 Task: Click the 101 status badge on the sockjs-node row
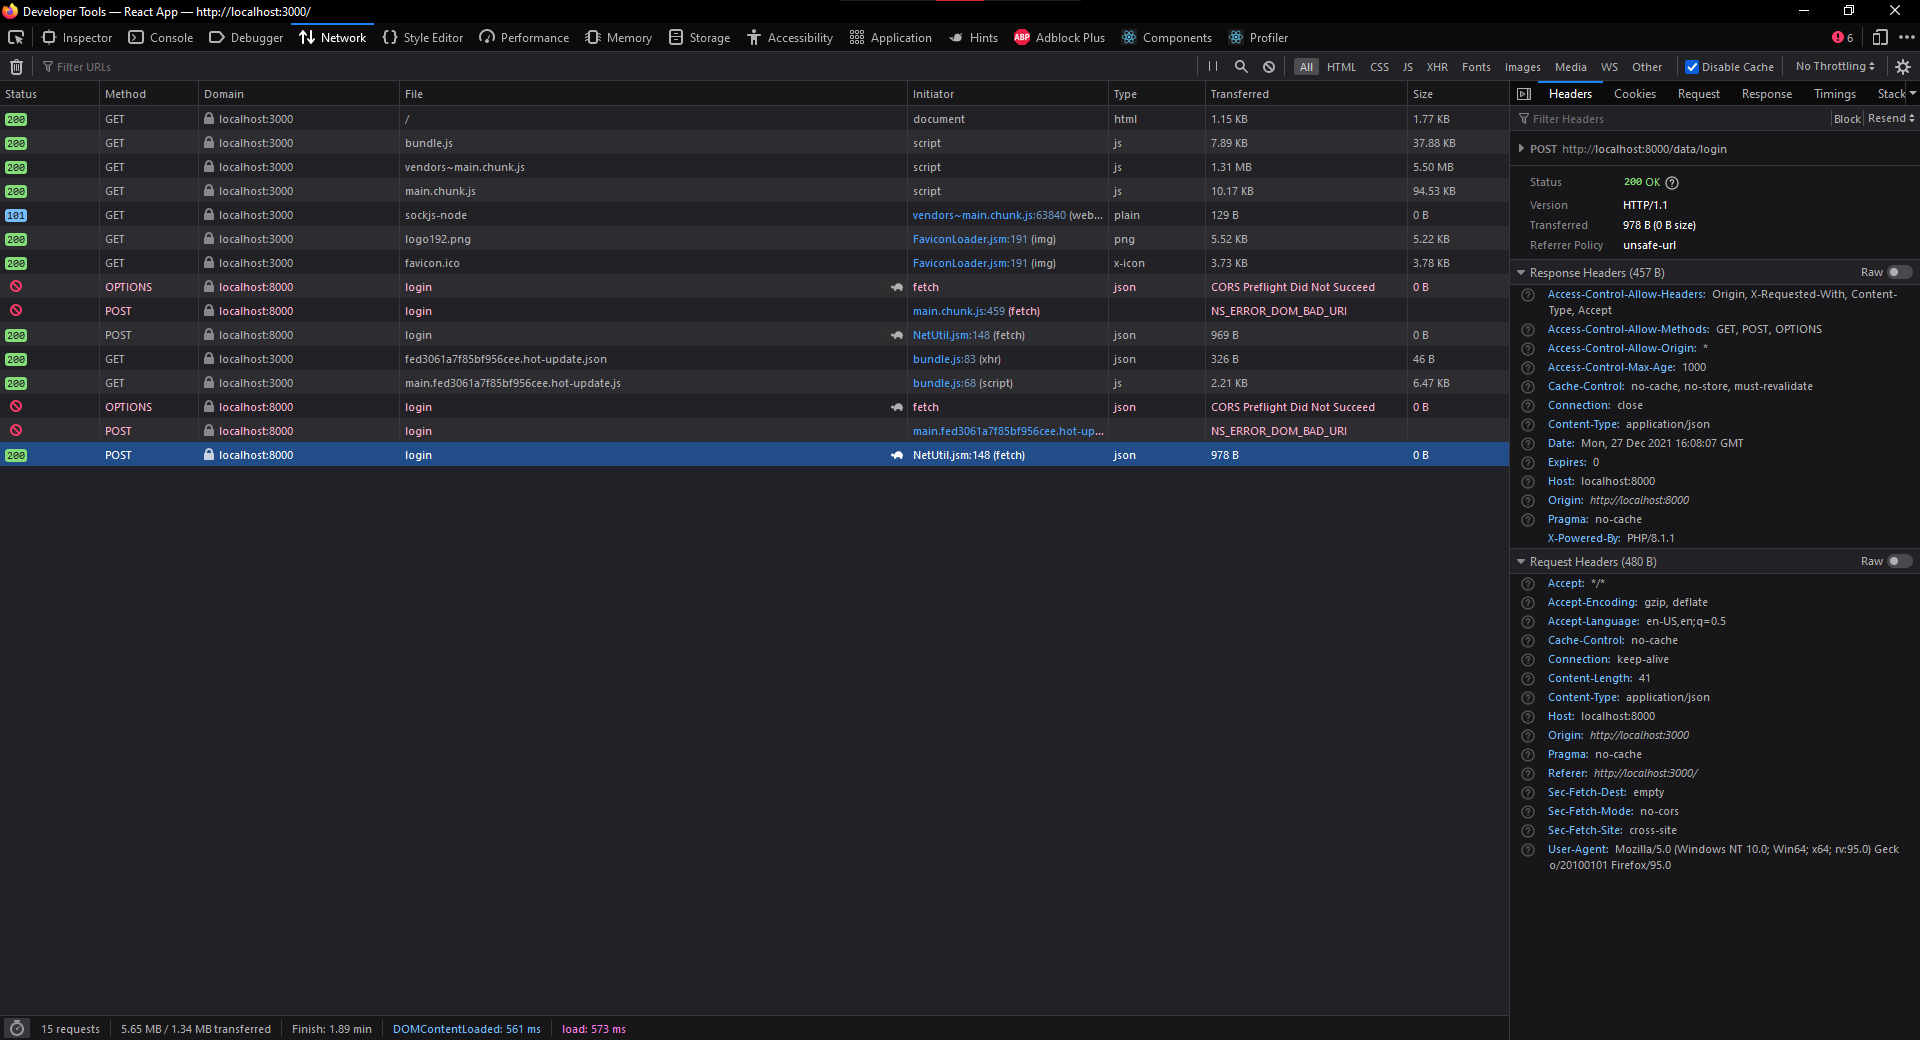[x=16, y=215]
